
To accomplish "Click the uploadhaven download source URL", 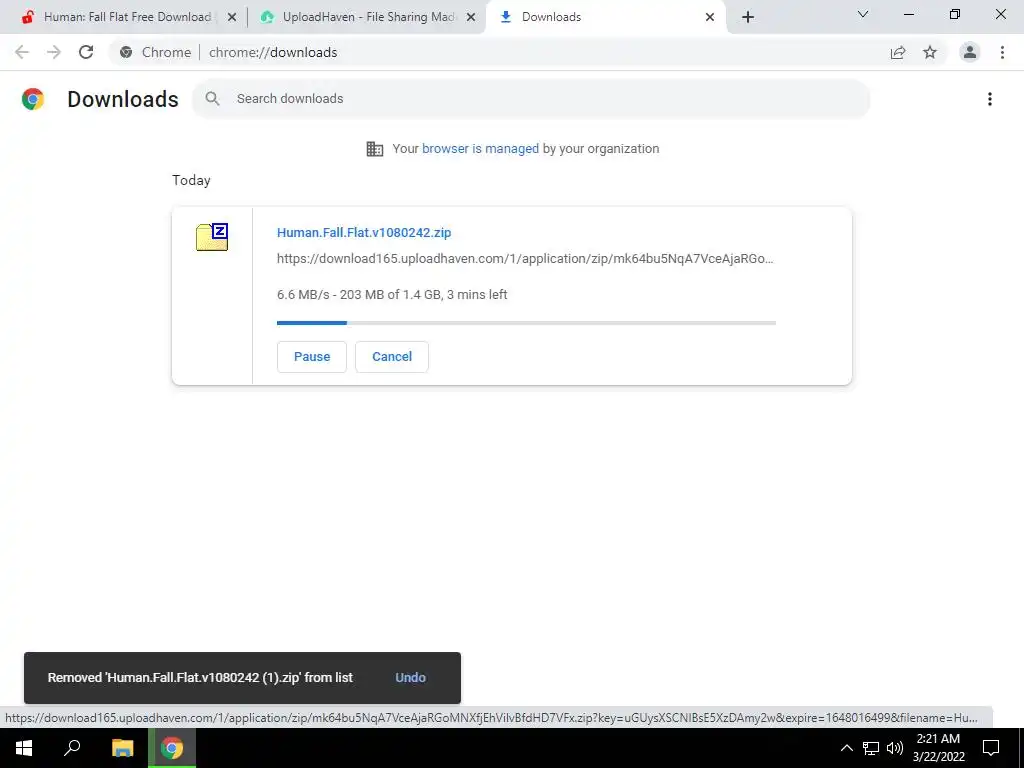I will tap(525, 259).
